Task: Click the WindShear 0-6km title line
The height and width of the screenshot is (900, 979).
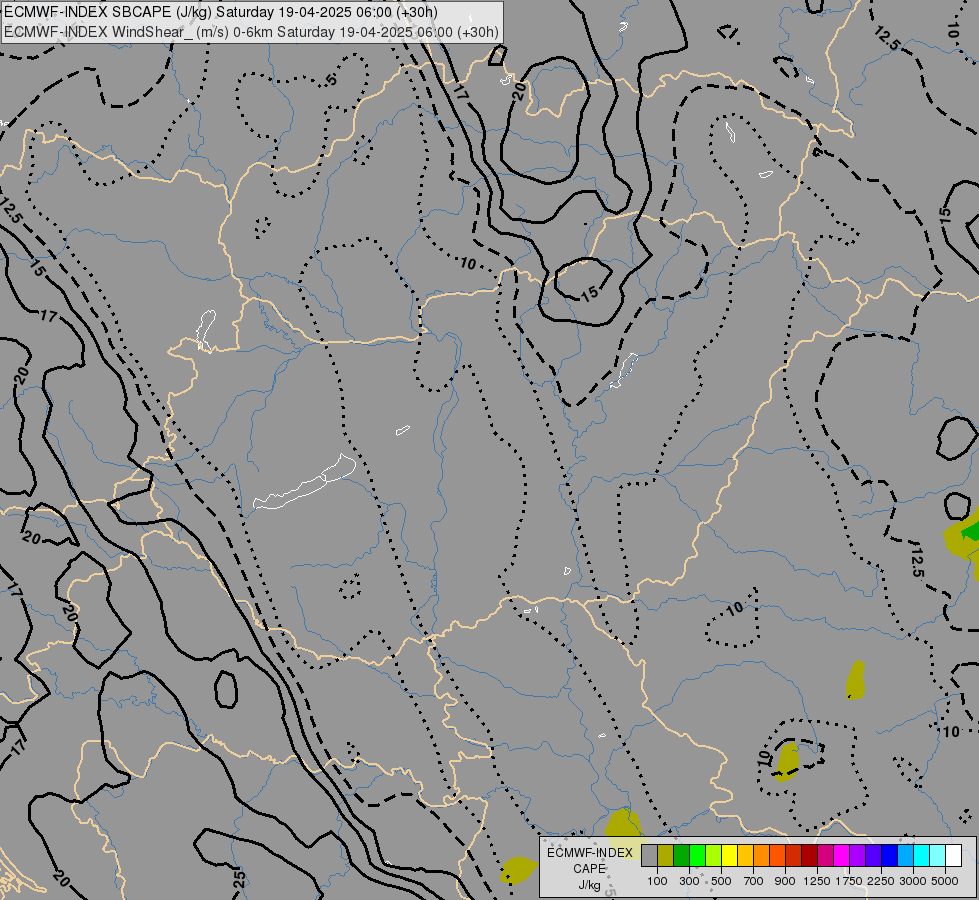Action: click(252, 32)
